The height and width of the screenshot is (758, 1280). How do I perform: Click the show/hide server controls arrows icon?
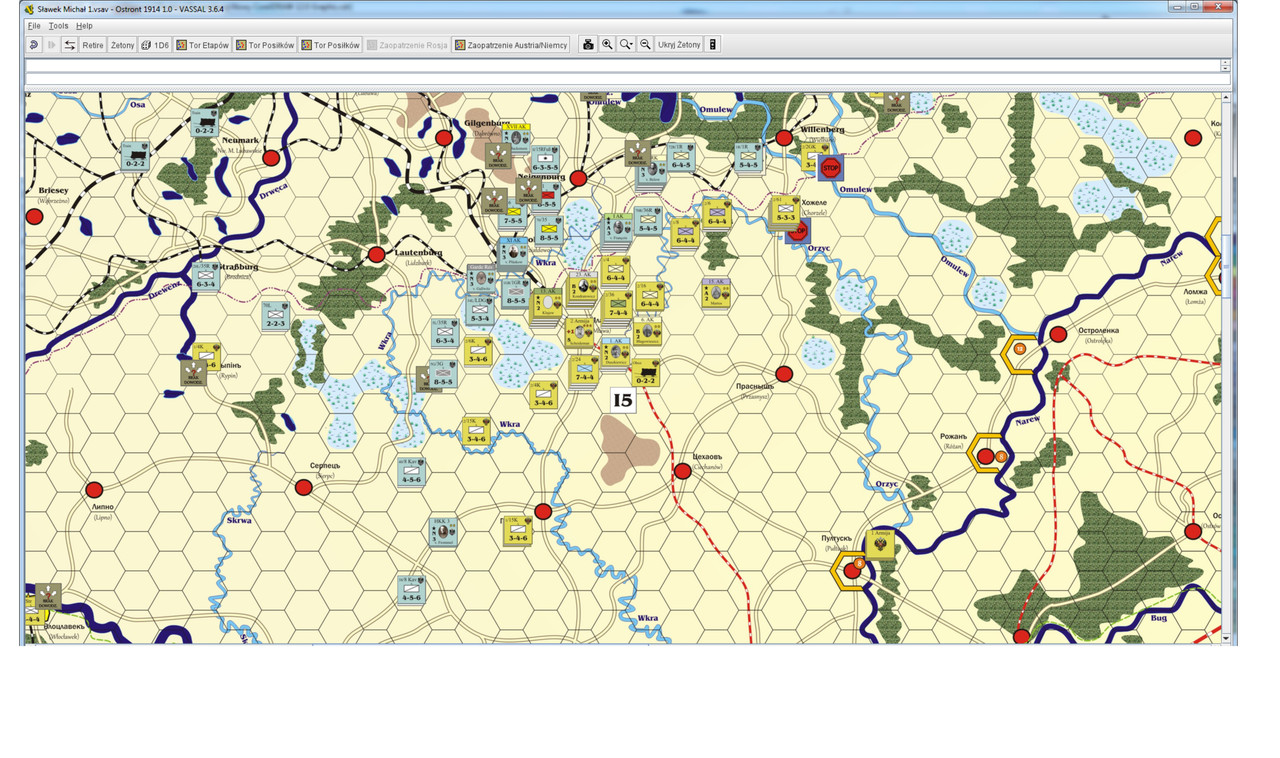(70, 45)
